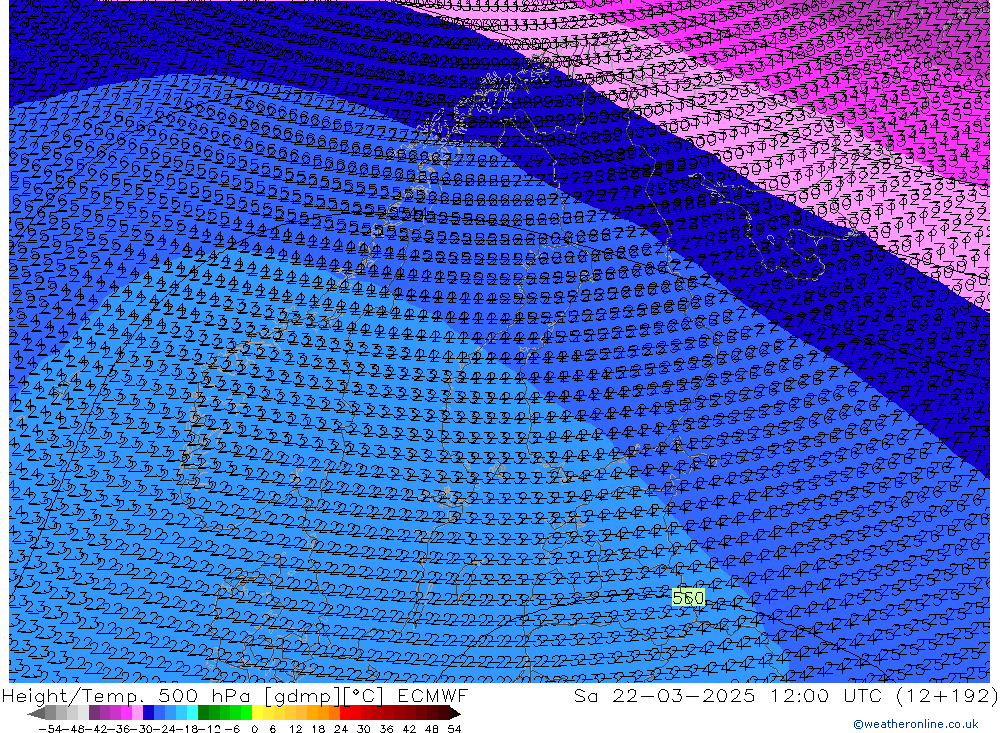
Task: Click the ECMWF model name text
Action: 432,696
